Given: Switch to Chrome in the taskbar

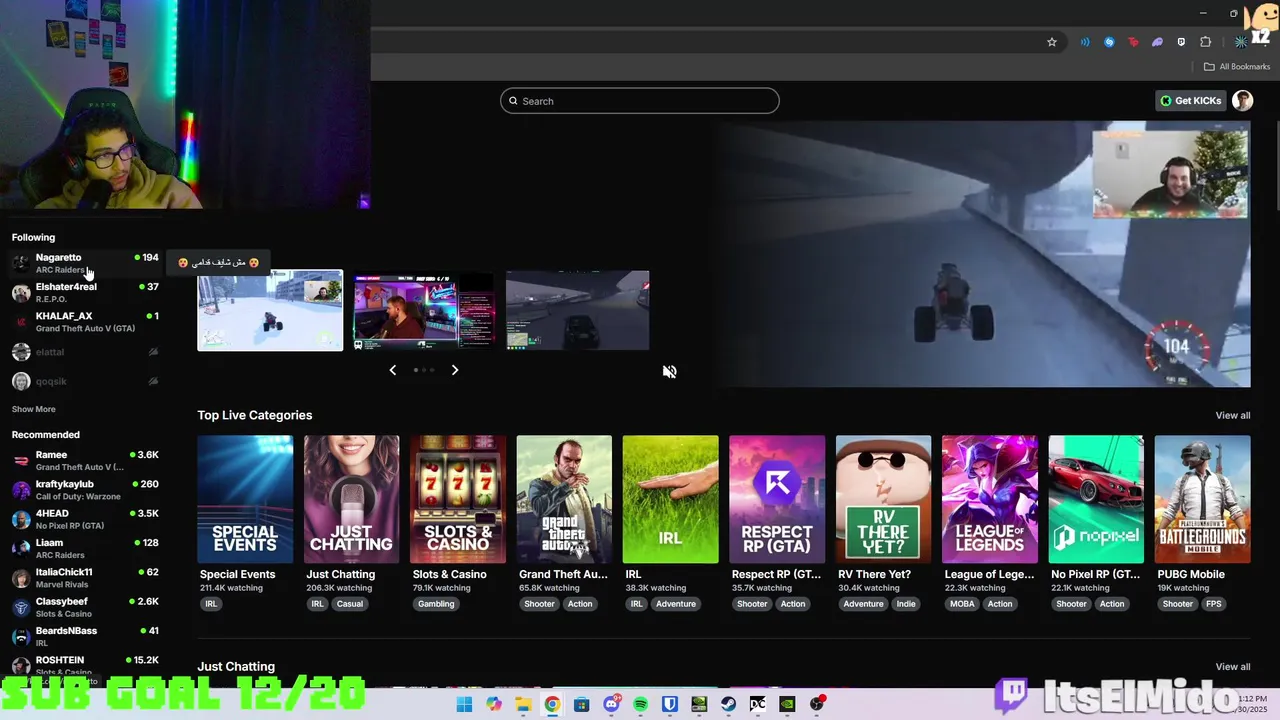Looking at the screenshot, I should tap(552, 704).
